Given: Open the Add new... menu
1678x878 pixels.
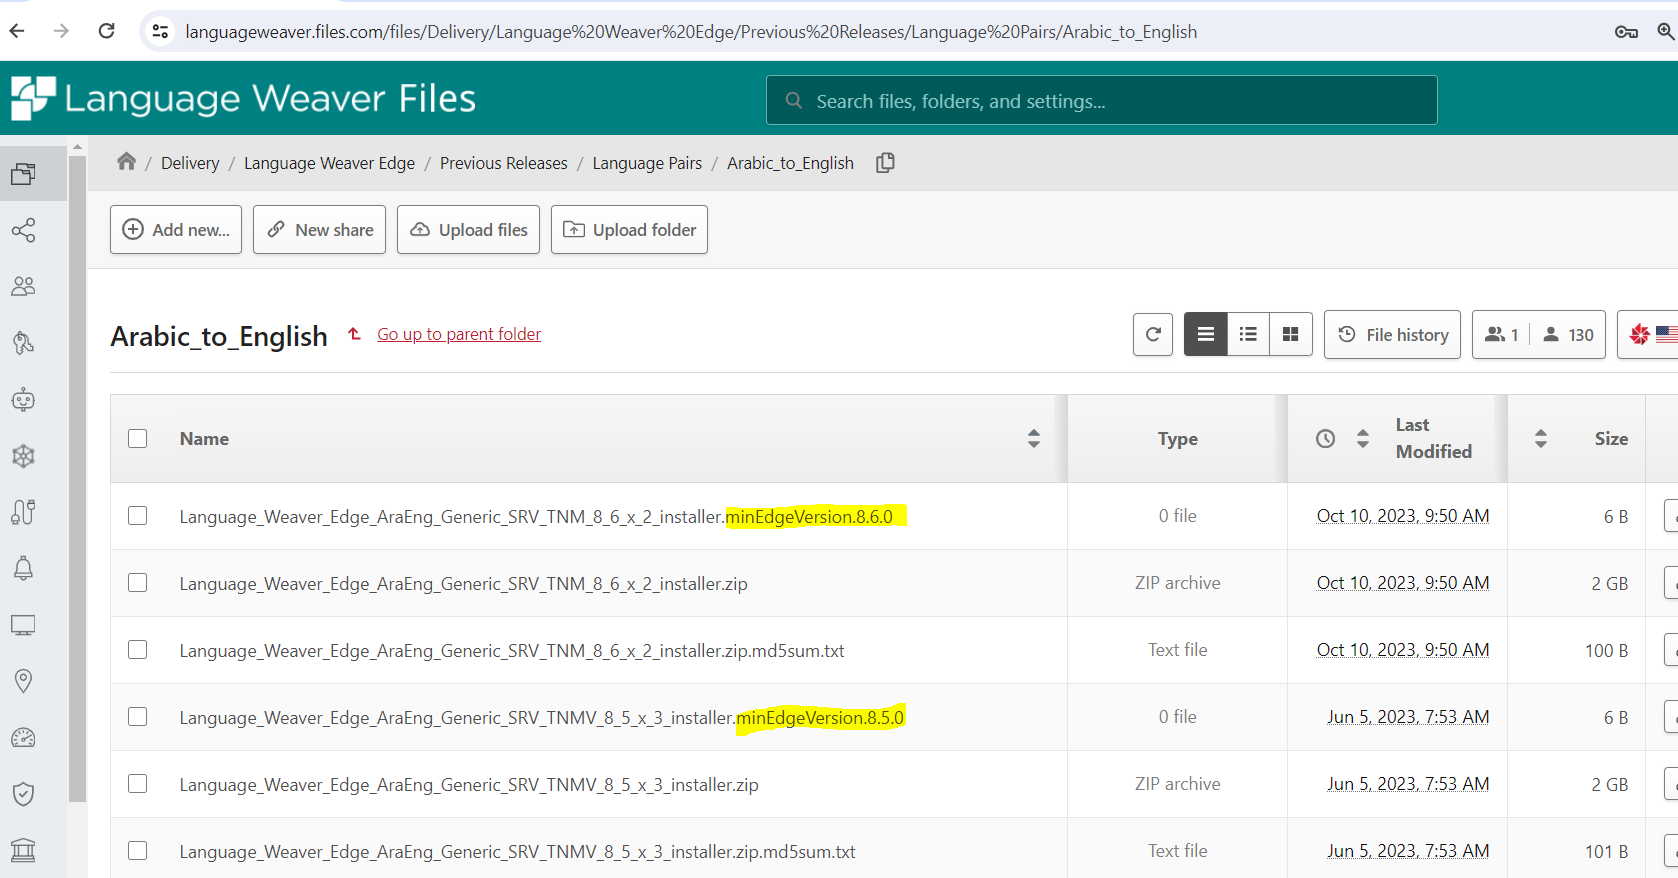Looking at the screenshot, I should point(176,229).
